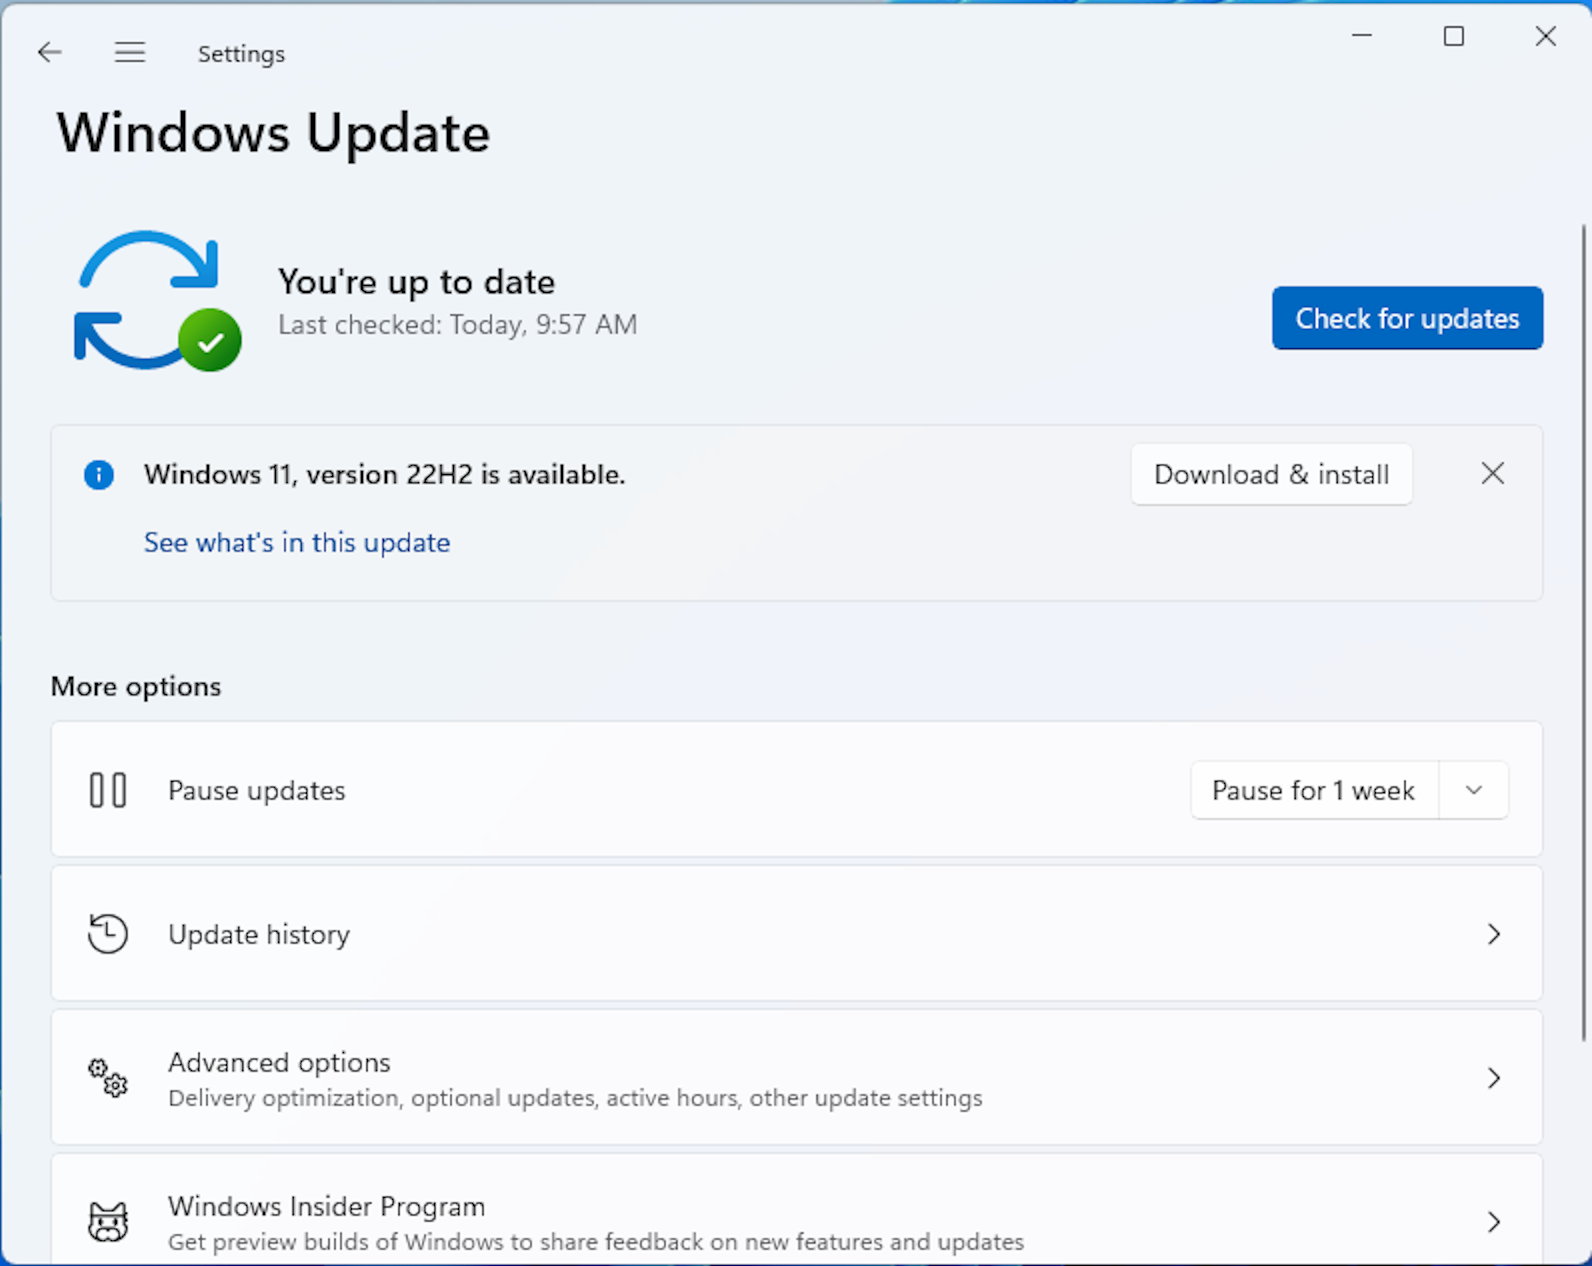Open Update history chevron
The image size is (1592, 1266).
tap(1493, 934)
